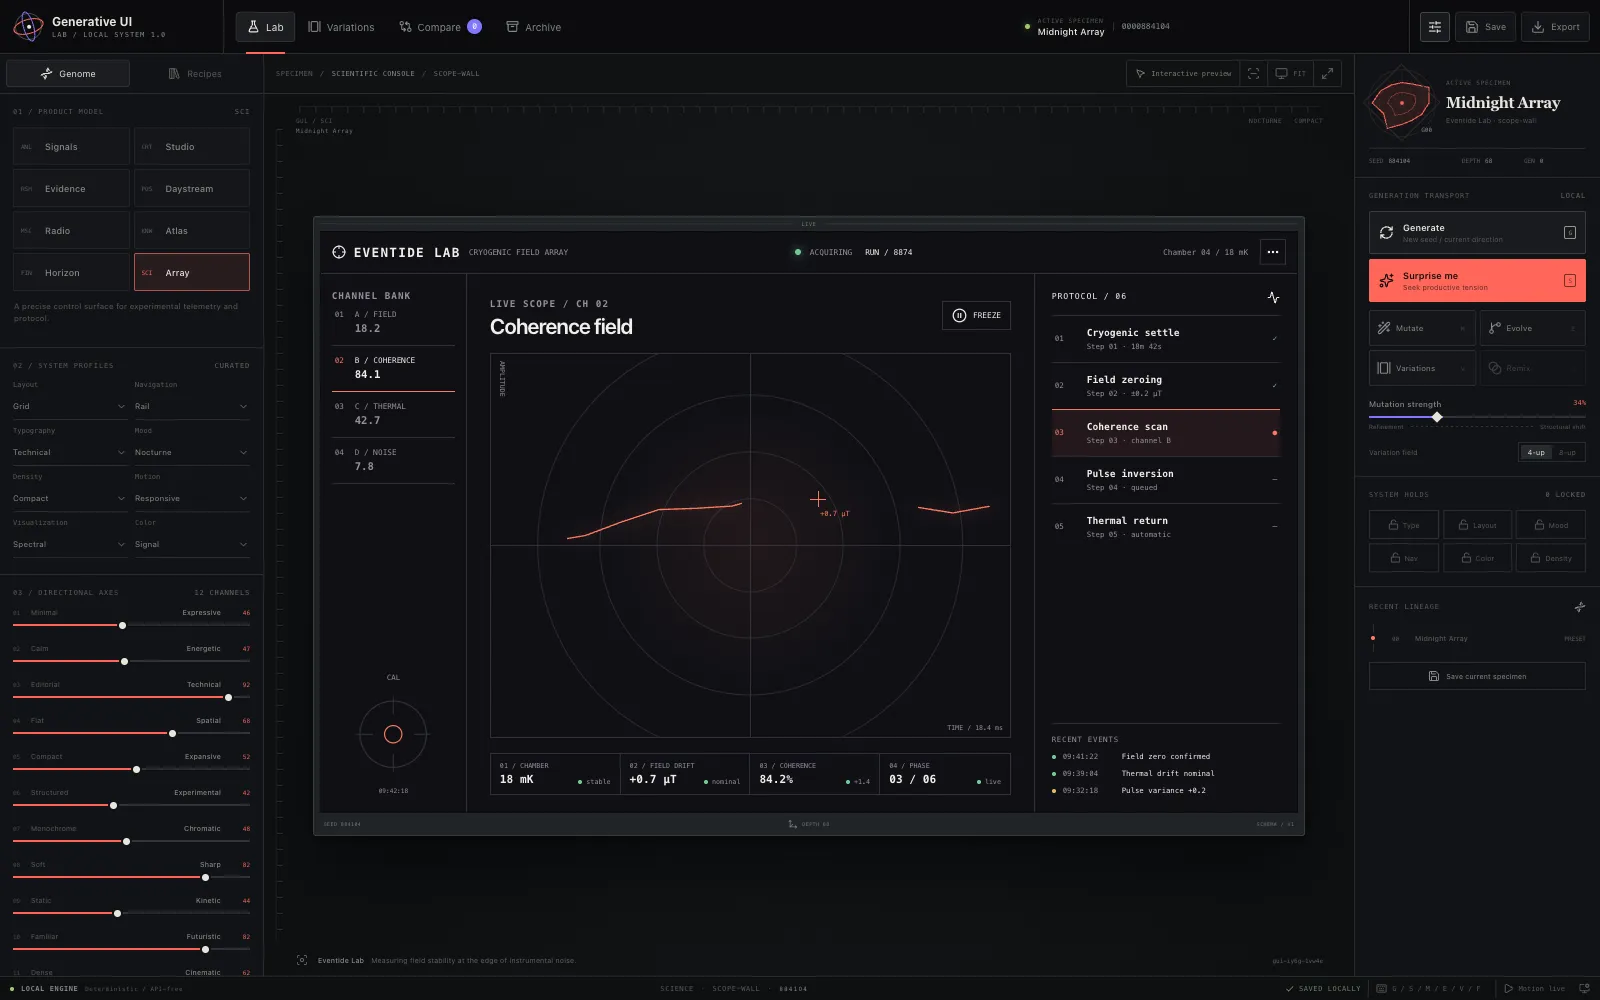The height and width of the screenshot is (1000, 1600).
Task: Toggle the Mood system hold lock
Action: 1551,524
